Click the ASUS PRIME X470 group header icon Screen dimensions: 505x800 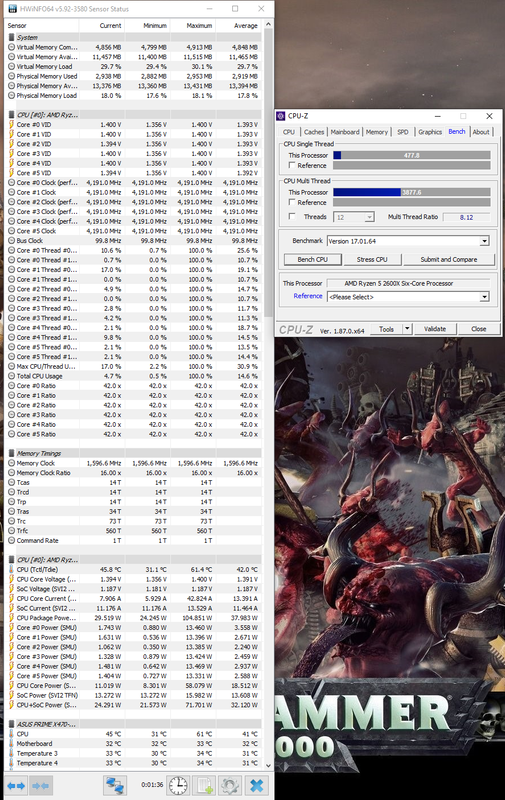[x=12, y=724]
